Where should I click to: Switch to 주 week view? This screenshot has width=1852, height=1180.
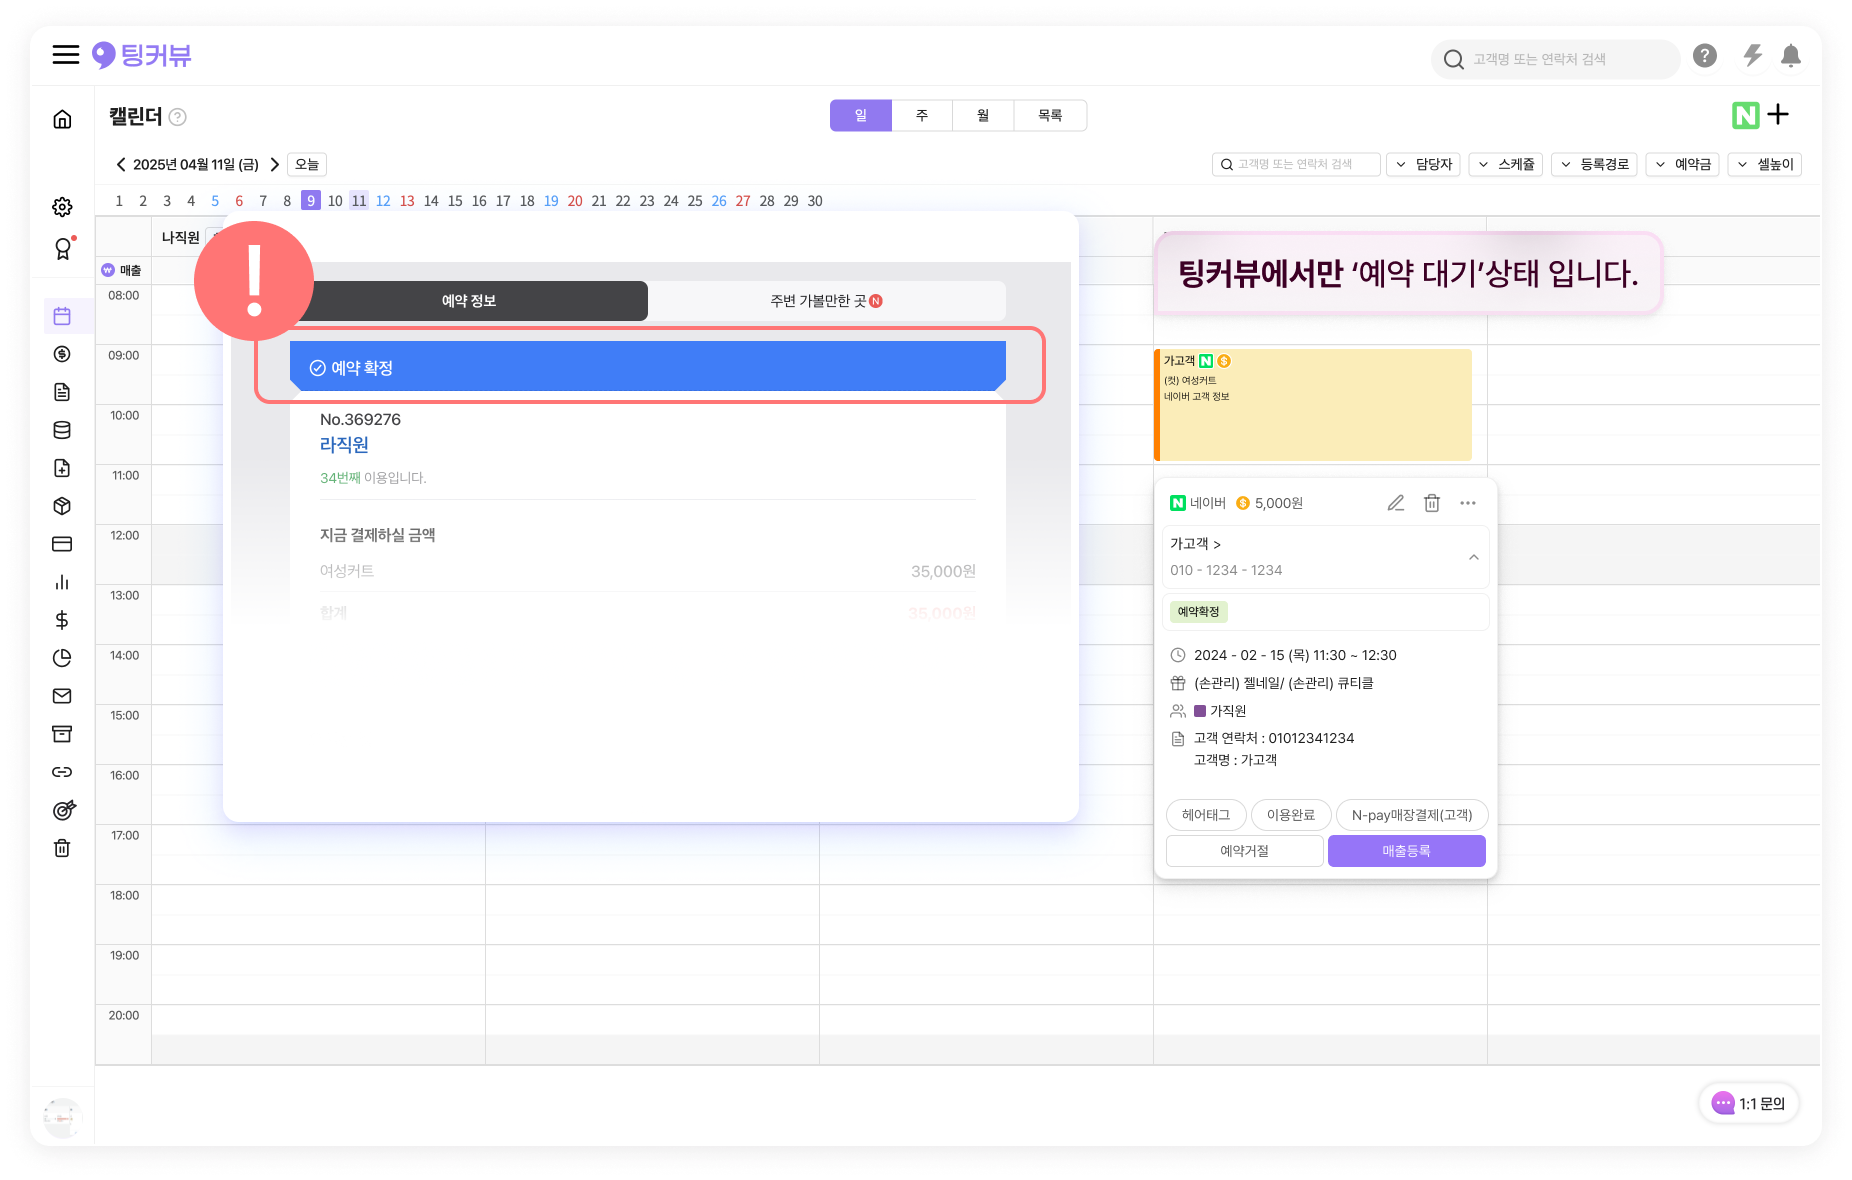click(922, 116)
